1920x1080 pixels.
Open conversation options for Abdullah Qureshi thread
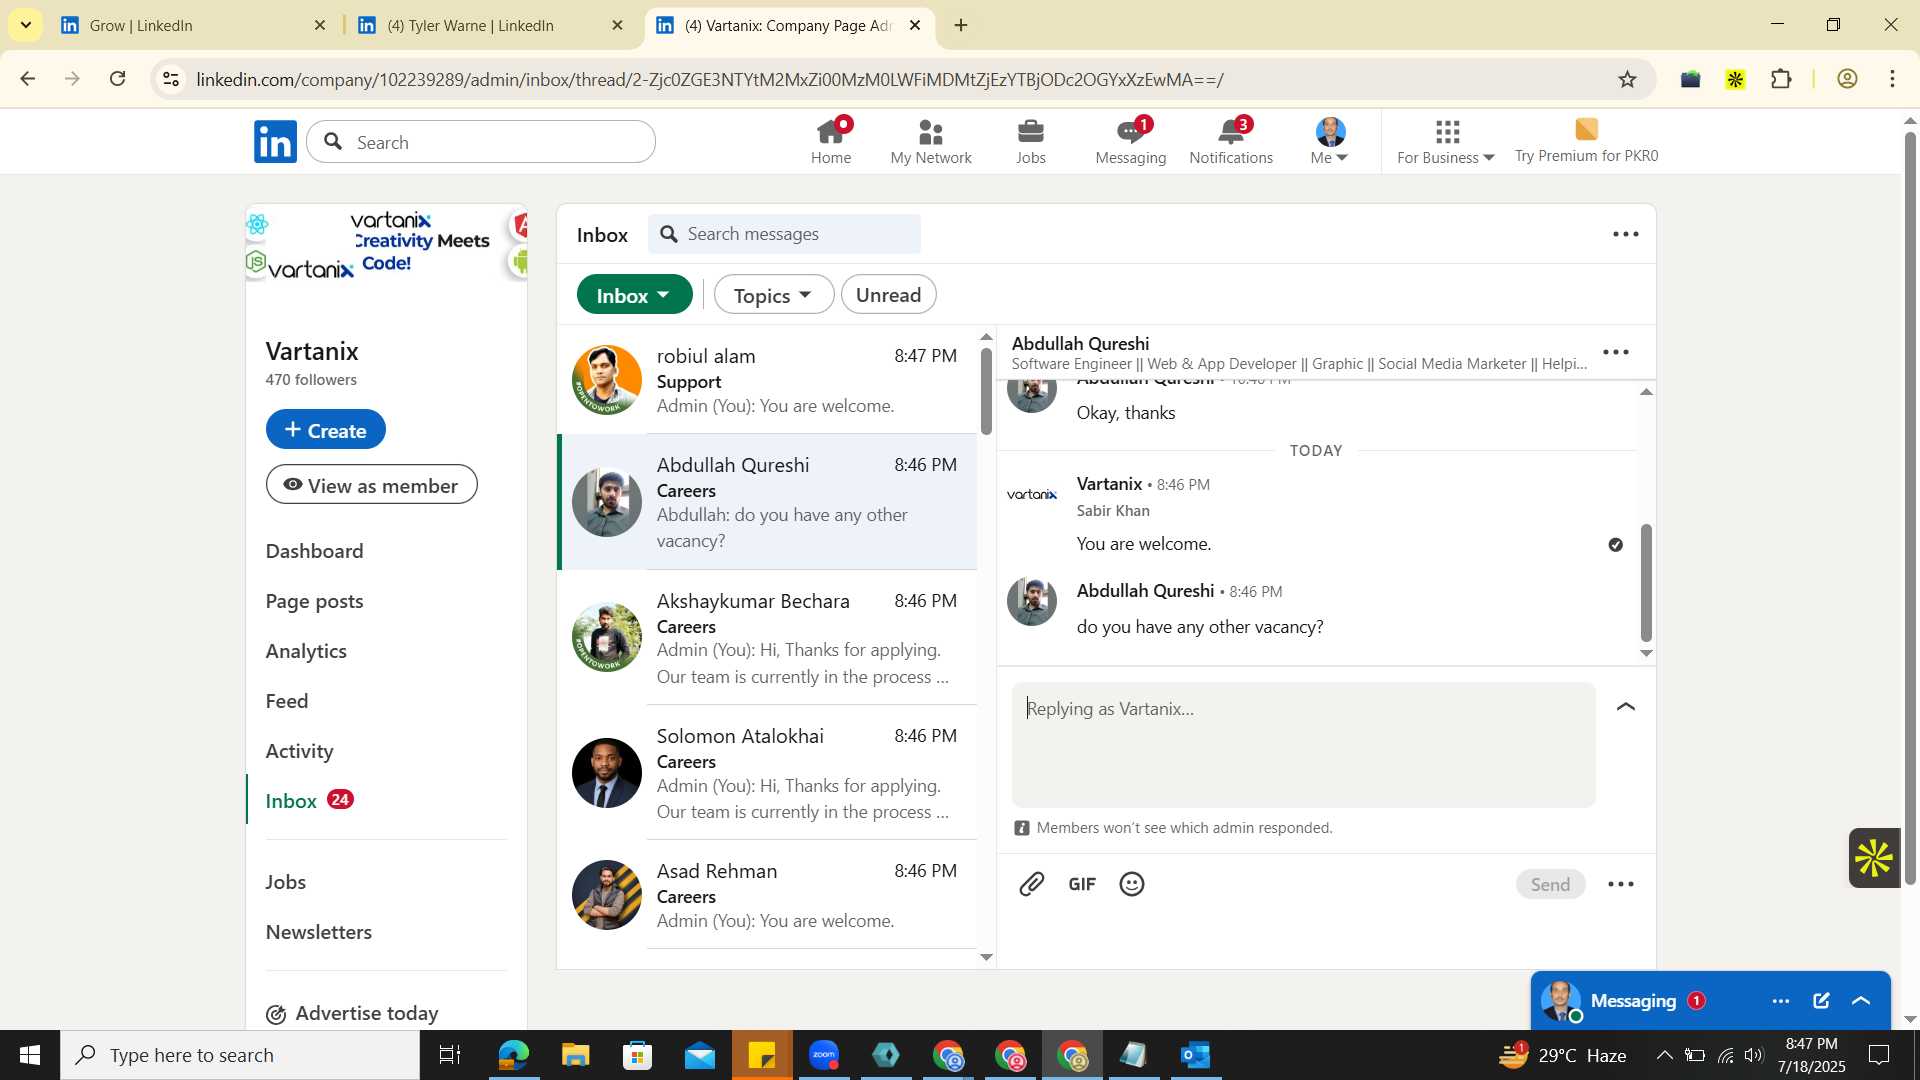point(1616,352)
